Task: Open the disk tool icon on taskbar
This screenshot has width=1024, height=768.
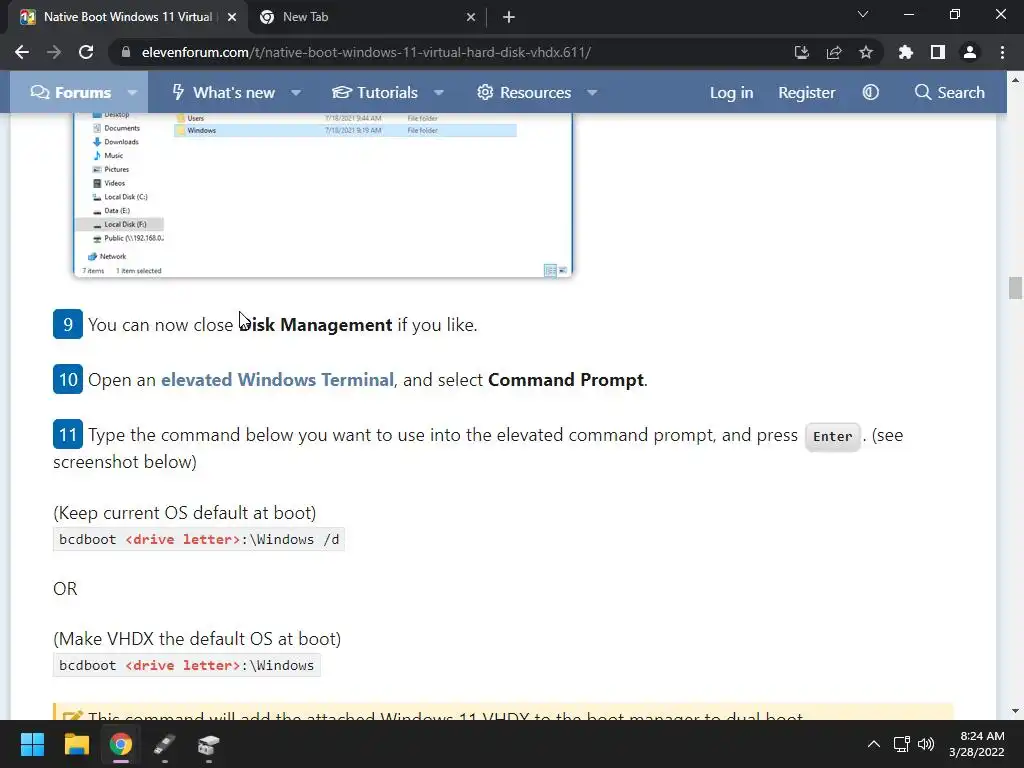Action: pos(208,744)
